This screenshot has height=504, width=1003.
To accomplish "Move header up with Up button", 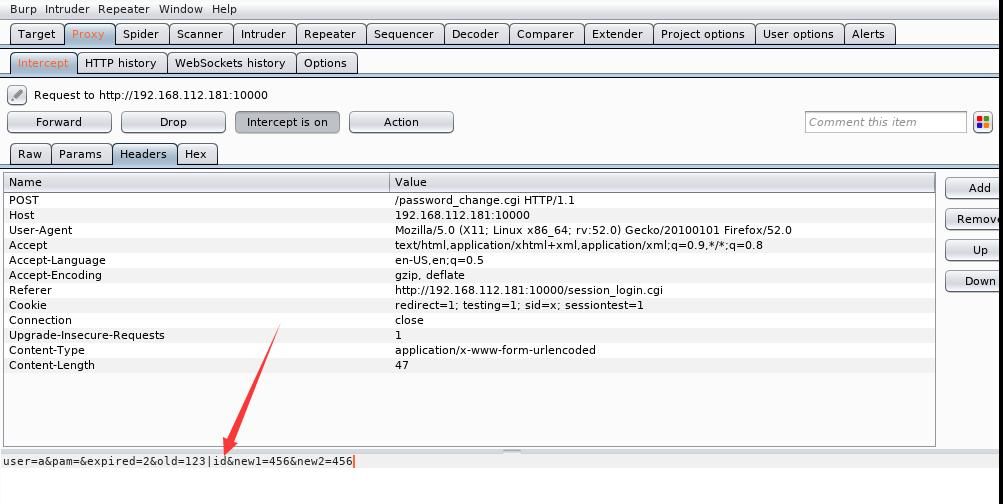I will tap(974, 250).
